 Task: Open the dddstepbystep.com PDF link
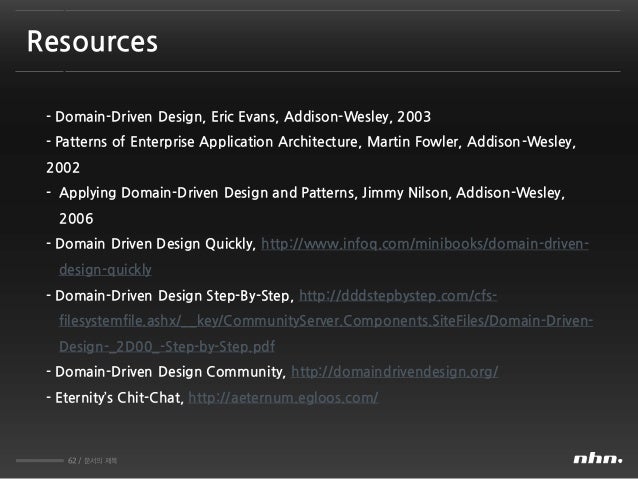pos(398,295)
